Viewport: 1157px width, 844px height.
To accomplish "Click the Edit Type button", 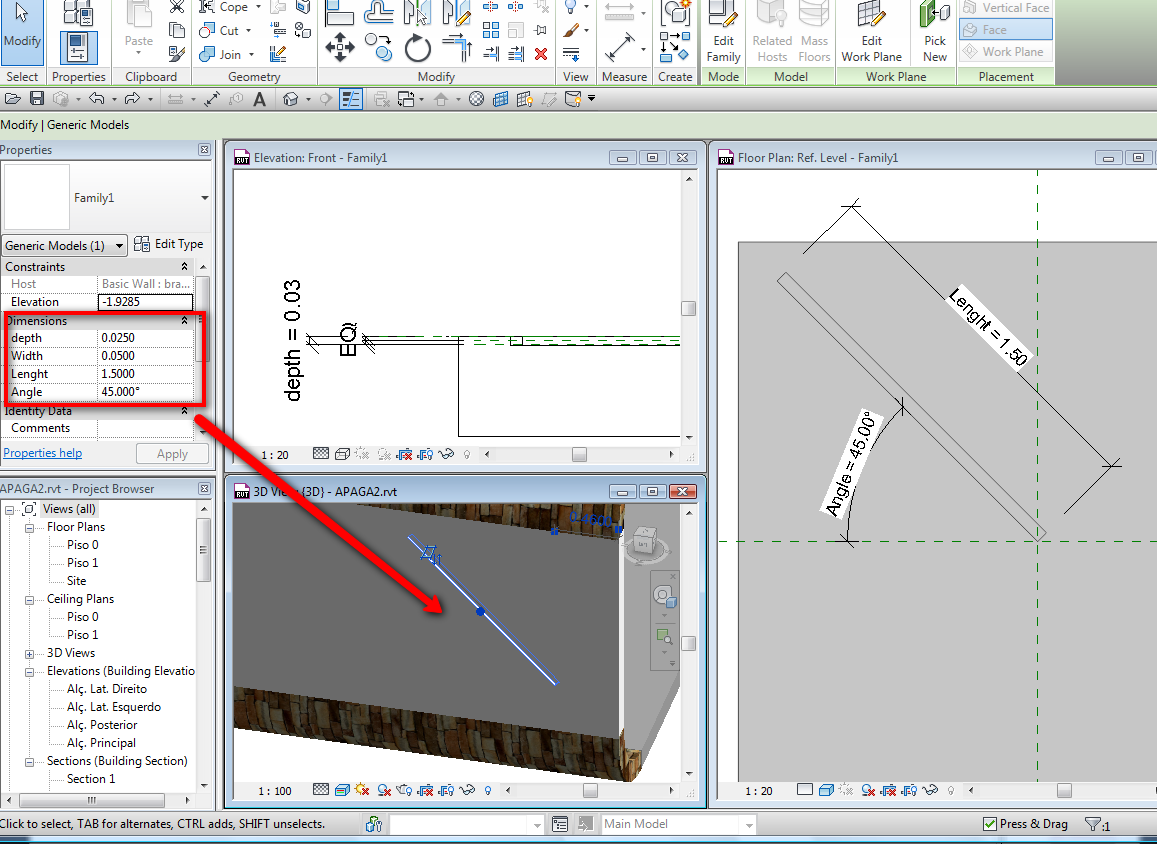I will click(169, 244).
